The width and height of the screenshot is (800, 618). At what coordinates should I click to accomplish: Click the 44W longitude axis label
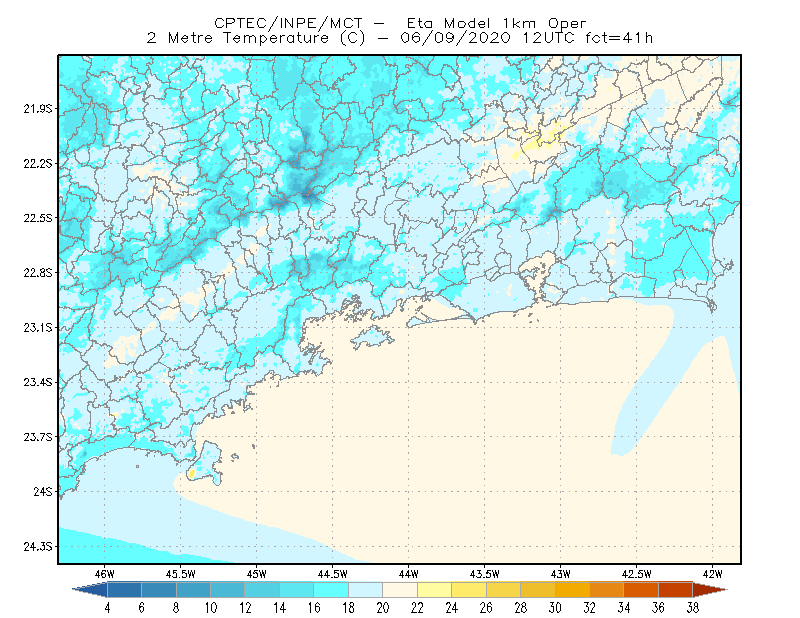[408, 574]
